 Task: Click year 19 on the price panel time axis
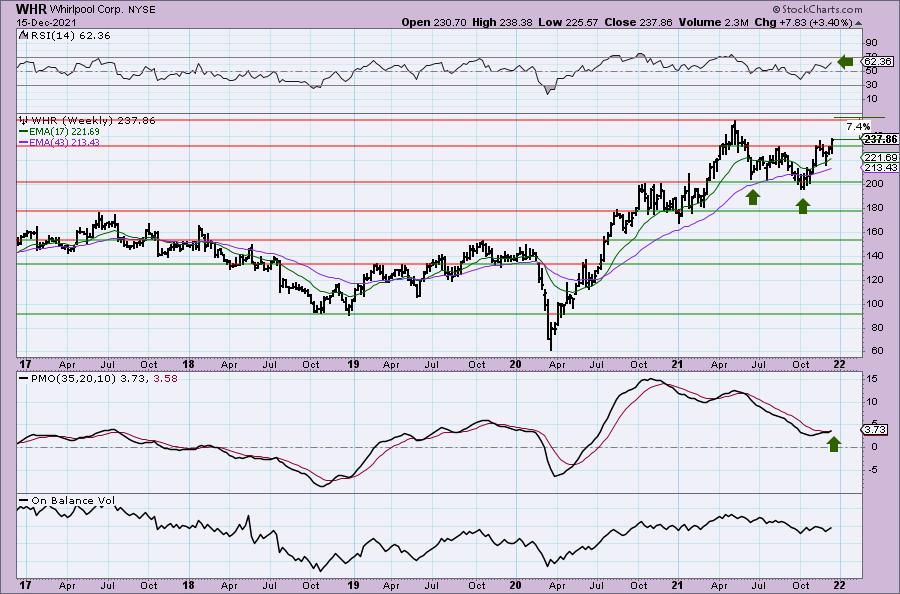pyautogui.click(x=353, y=364)
